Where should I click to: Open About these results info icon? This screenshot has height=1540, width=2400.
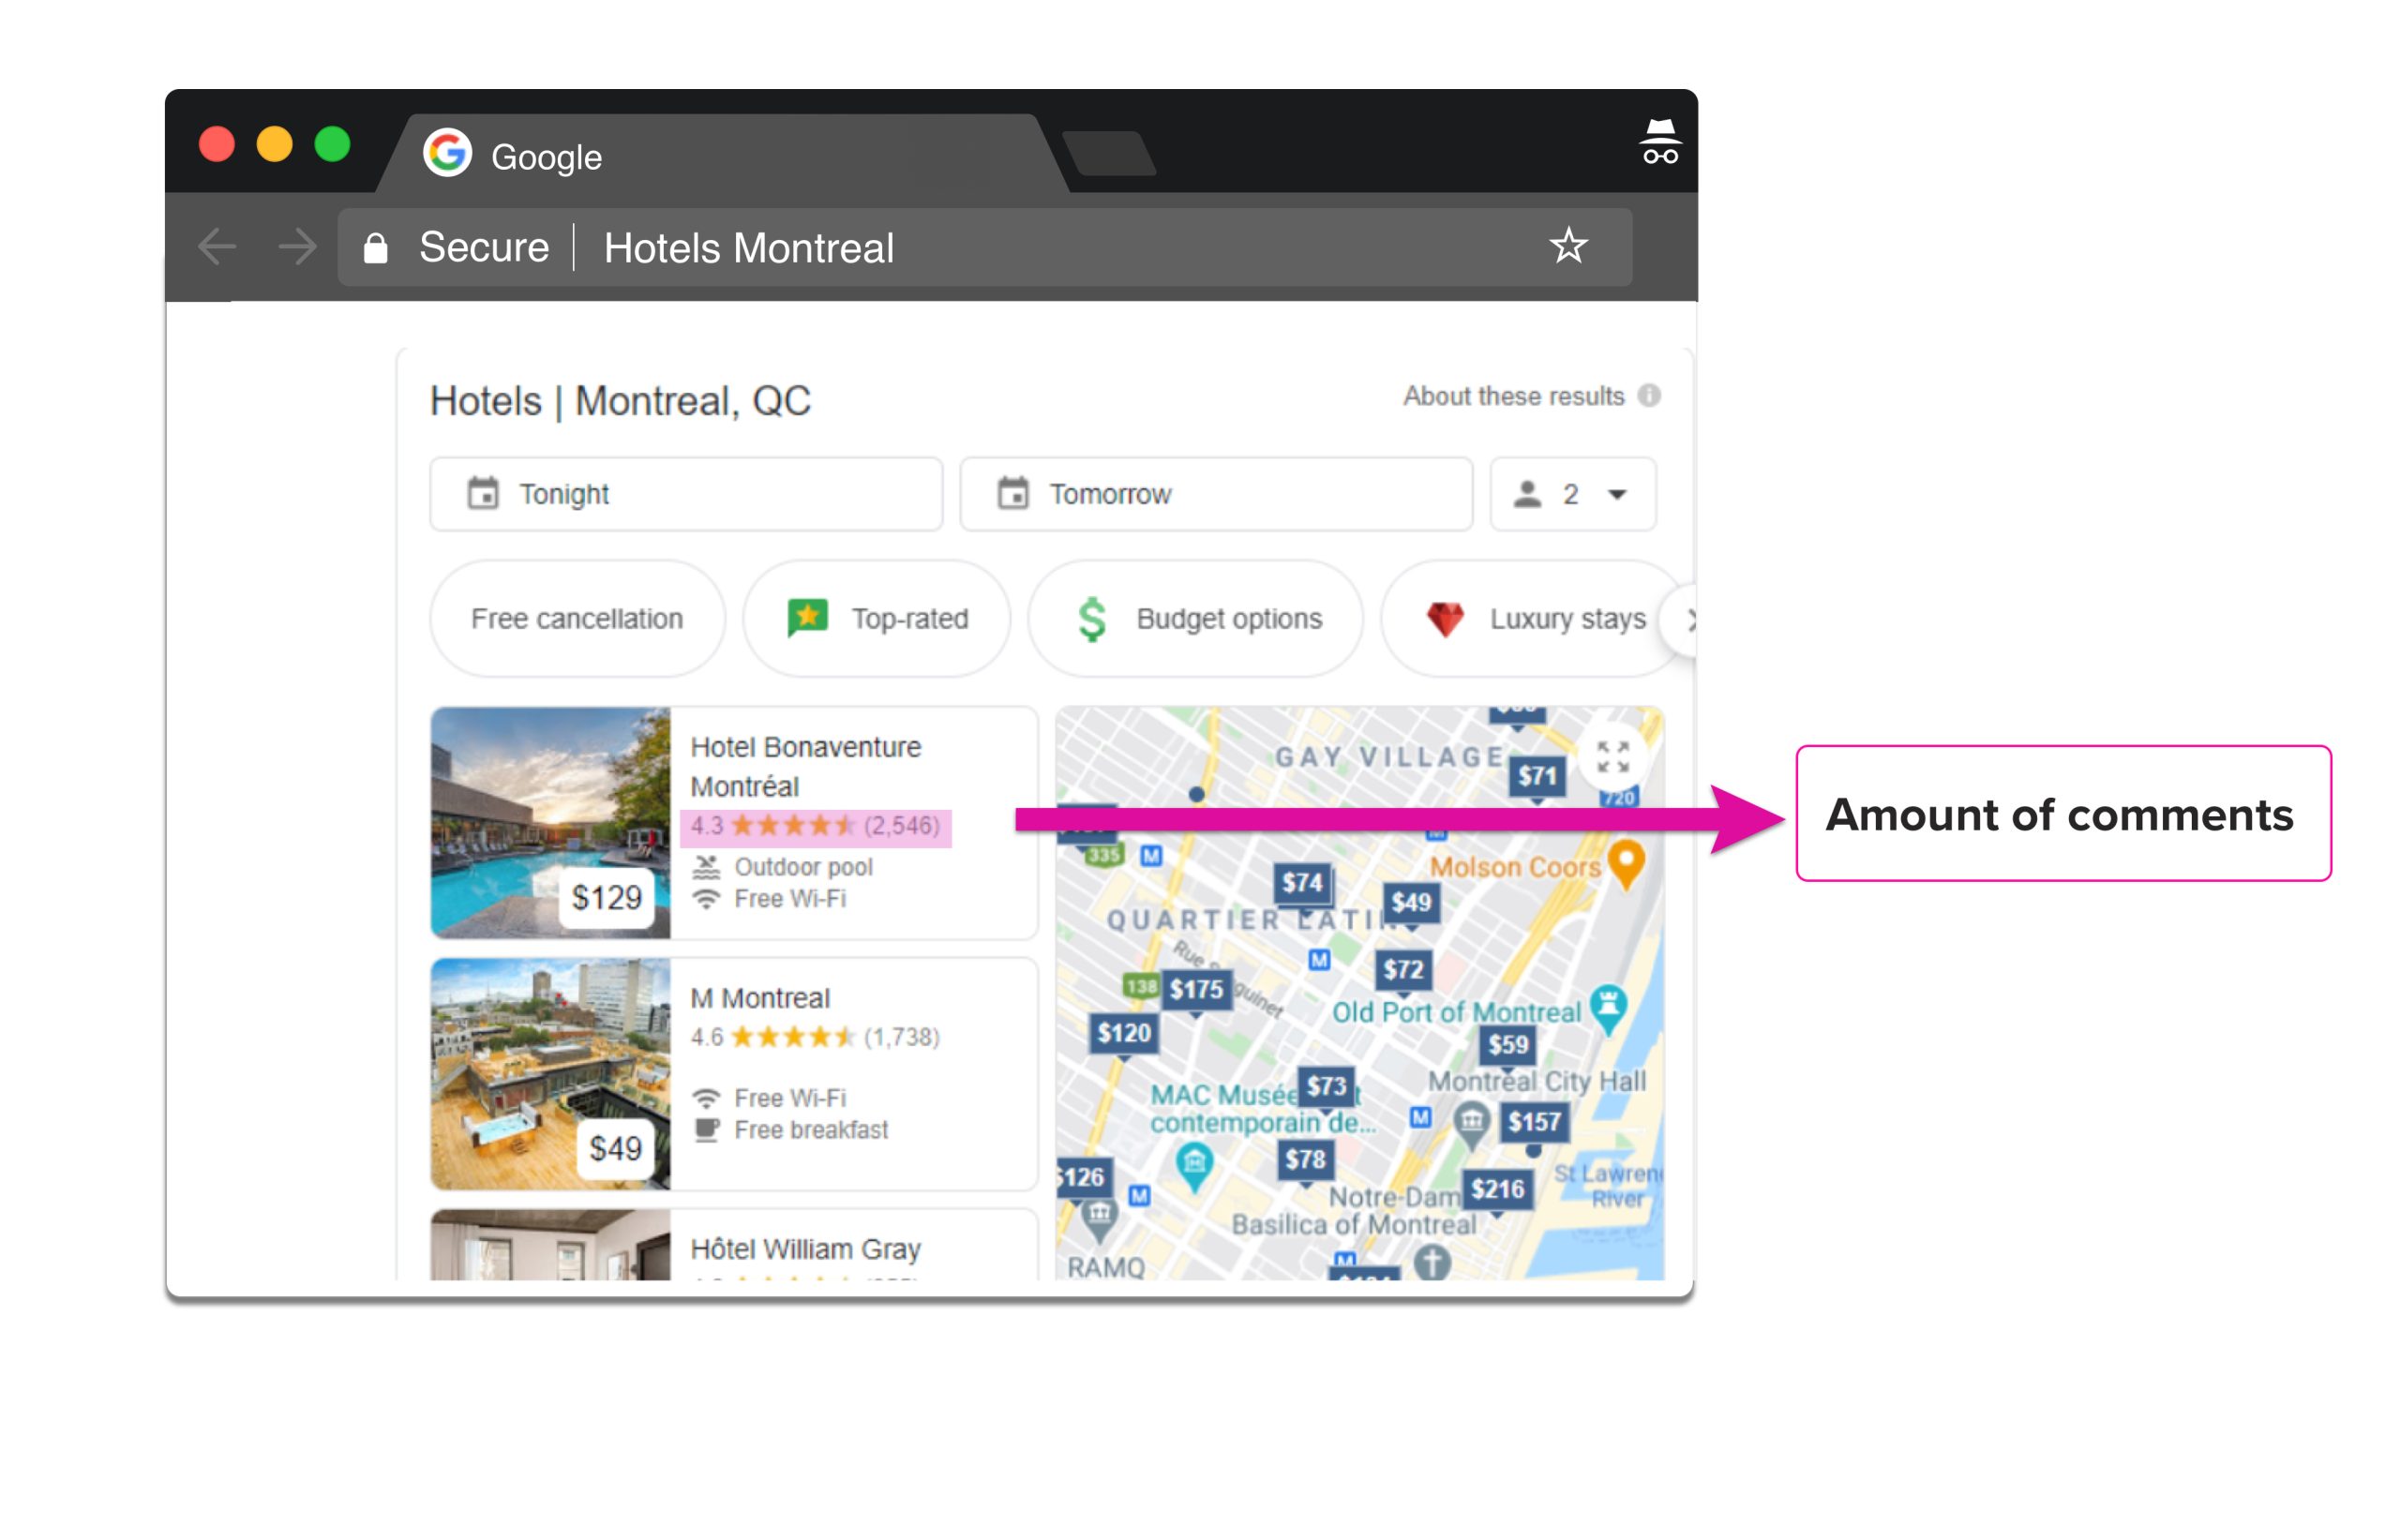1649,396
